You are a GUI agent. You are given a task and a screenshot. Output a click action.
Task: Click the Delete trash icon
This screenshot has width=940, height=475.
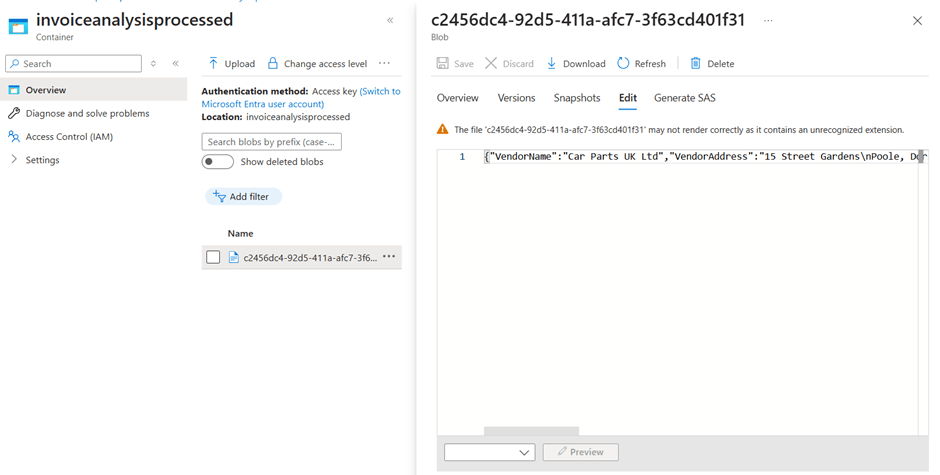696,63
